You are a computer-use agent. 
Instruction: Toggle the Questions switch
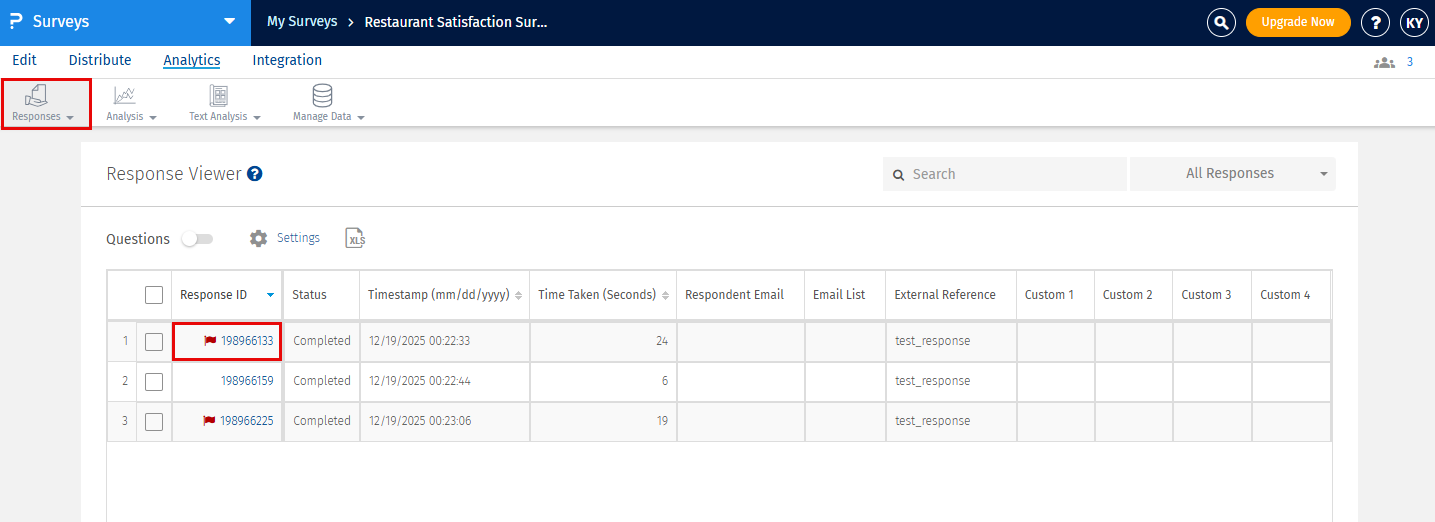(197, 239)
